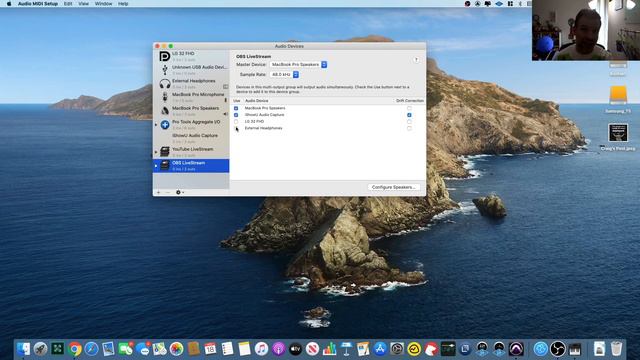Open the Apple menu

pos(9,4)
